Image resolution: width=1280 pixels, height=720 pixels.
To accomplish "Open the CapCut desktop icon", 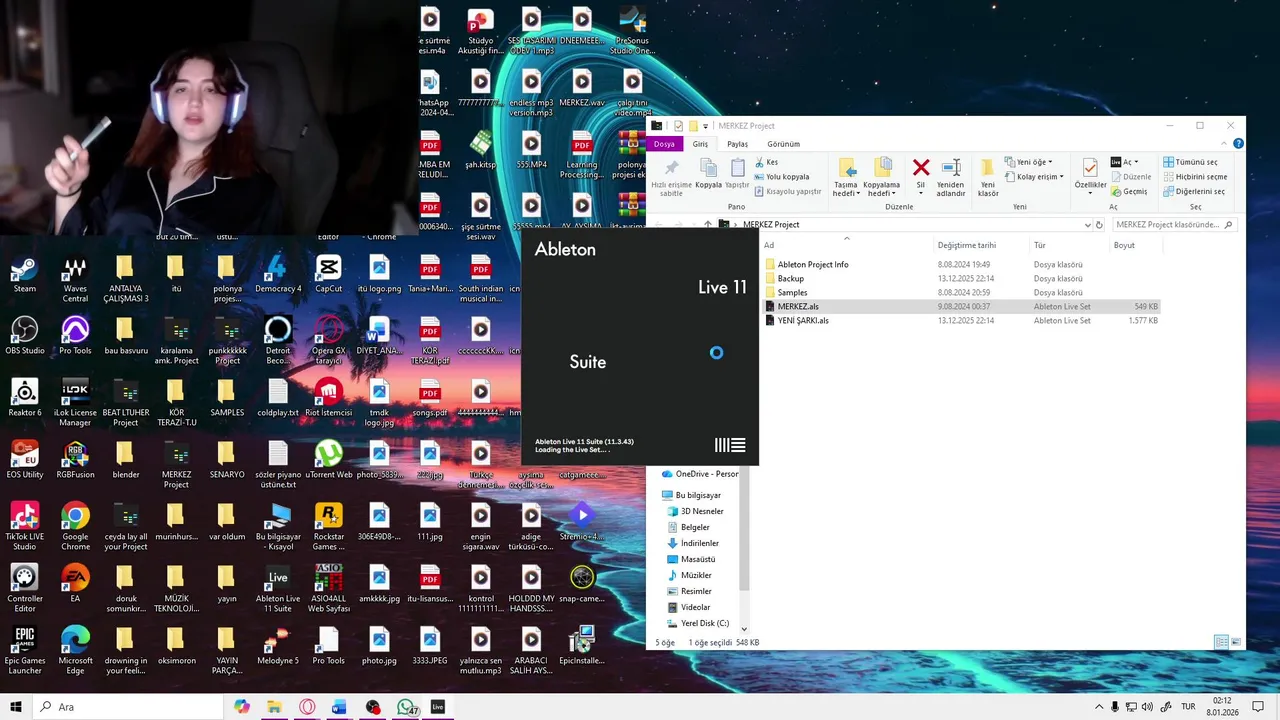I will pos(328,275).
